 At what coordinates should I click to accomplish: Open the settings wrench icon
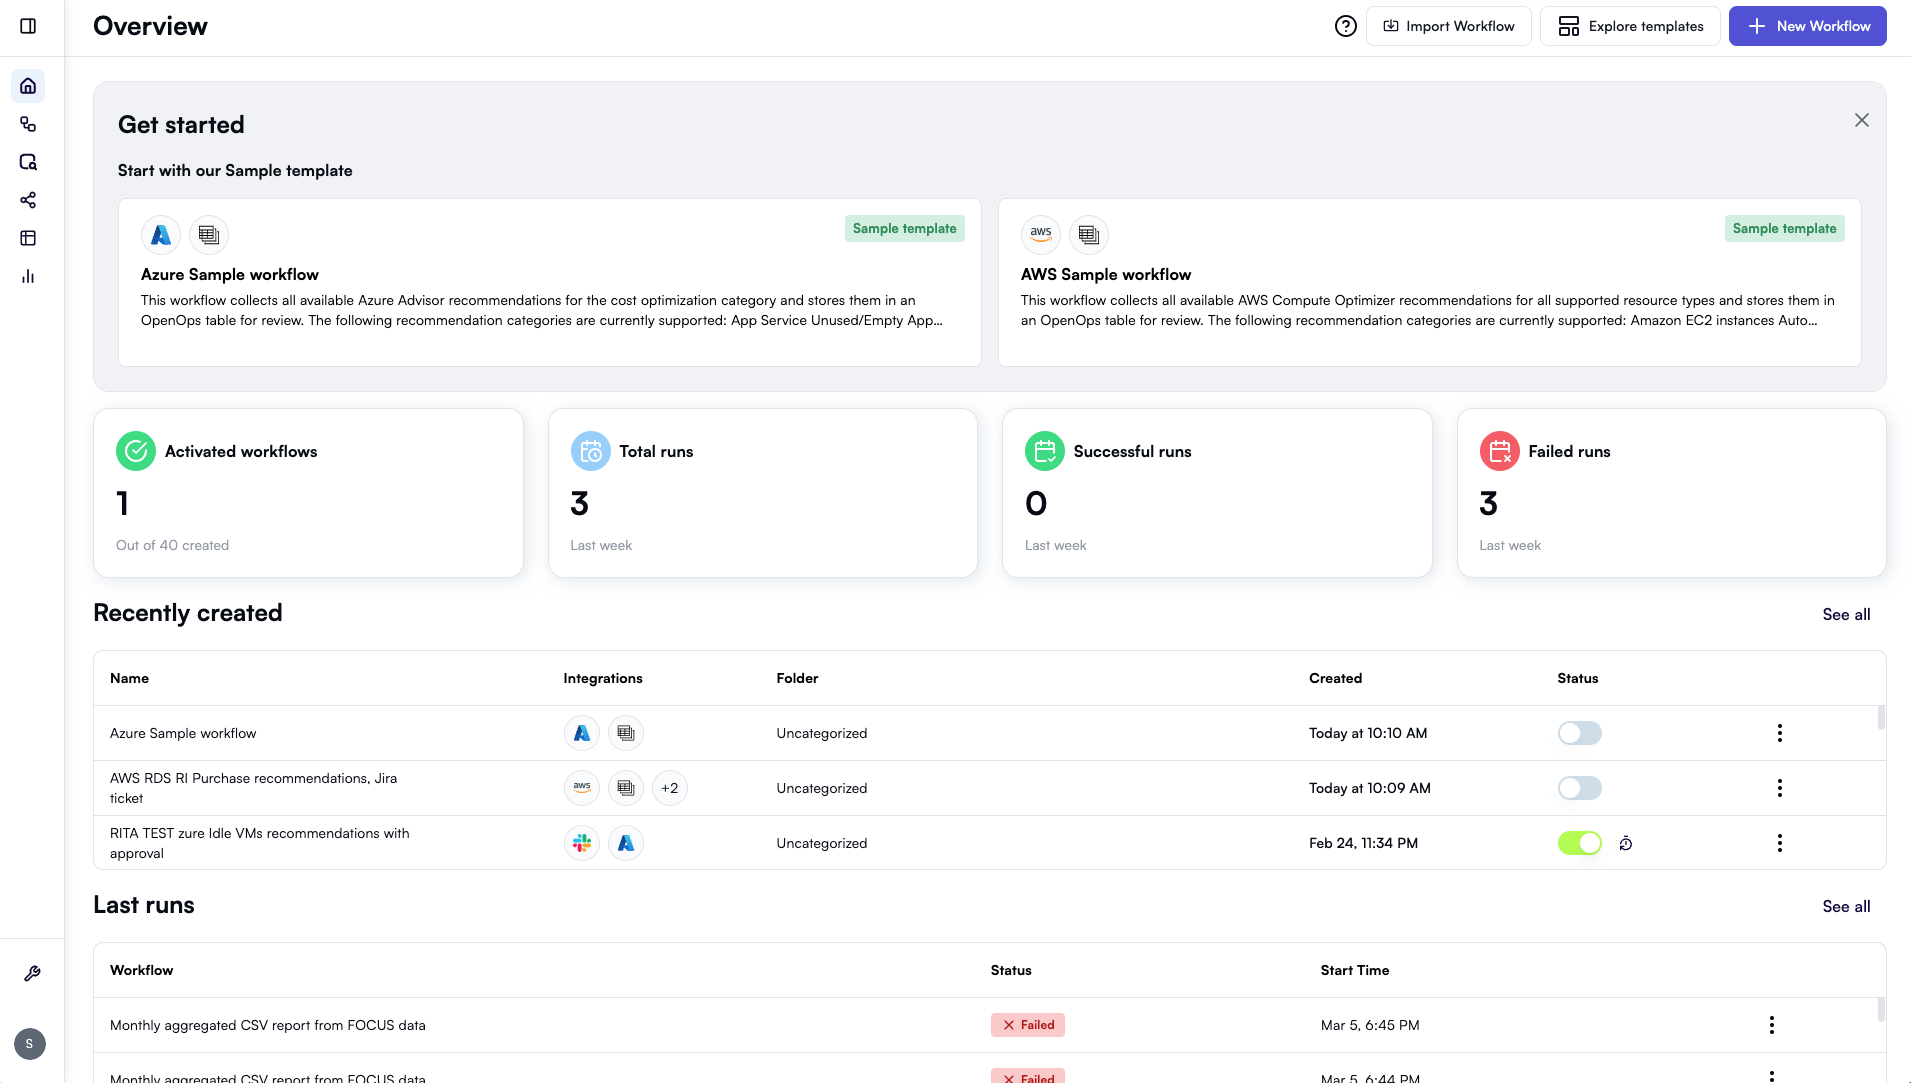32,974
